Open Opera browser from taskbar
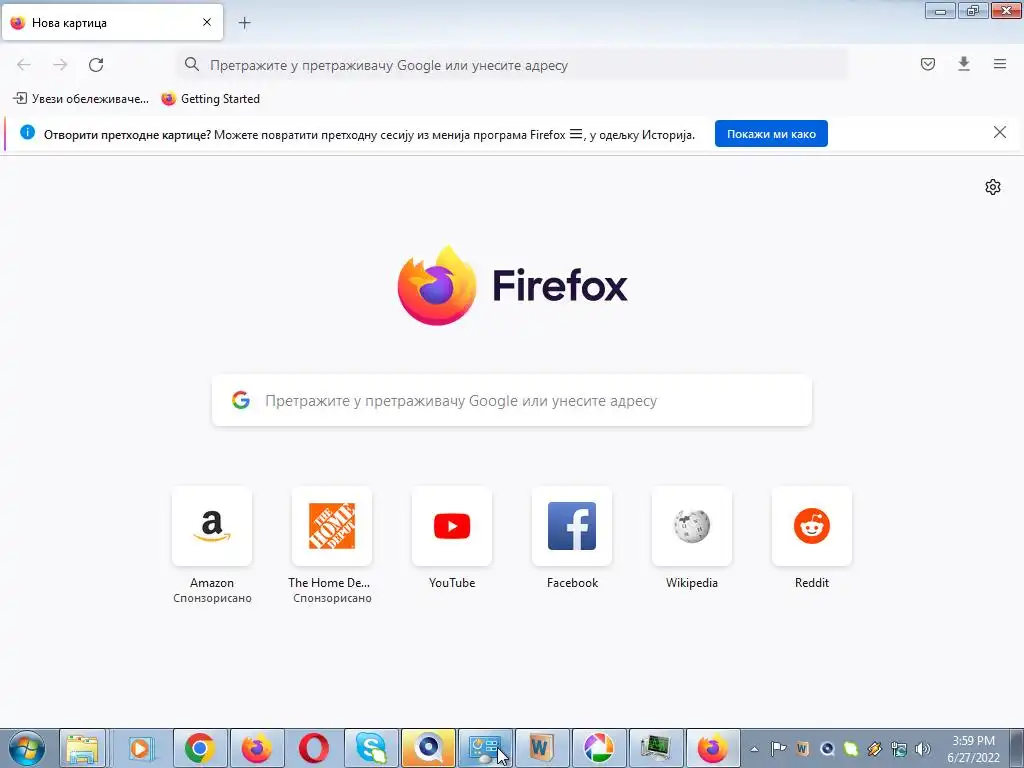This screenshot has width=1024, height=768. pyautogui.click(x=314, y=748)
